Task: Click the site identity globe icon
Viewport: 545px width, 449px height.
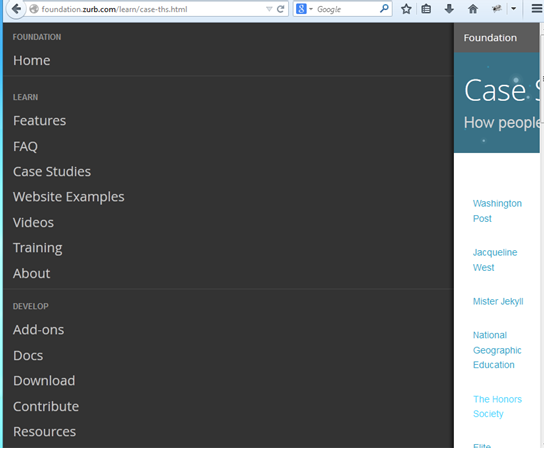Action: point(33,9)
